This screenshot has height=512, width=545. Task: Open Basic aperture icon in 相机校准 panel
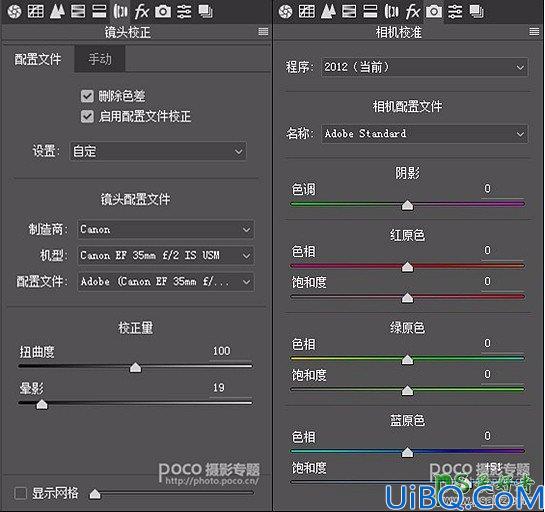coord(285,11)
